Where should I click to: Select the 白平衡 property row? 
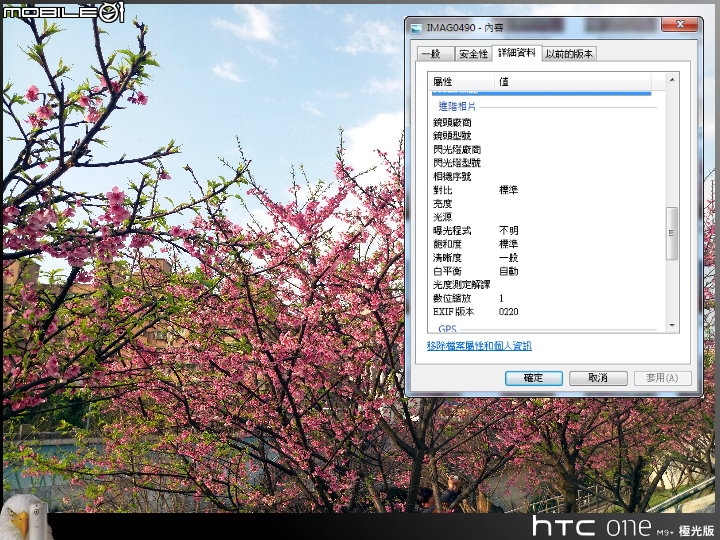coord(544,271)
